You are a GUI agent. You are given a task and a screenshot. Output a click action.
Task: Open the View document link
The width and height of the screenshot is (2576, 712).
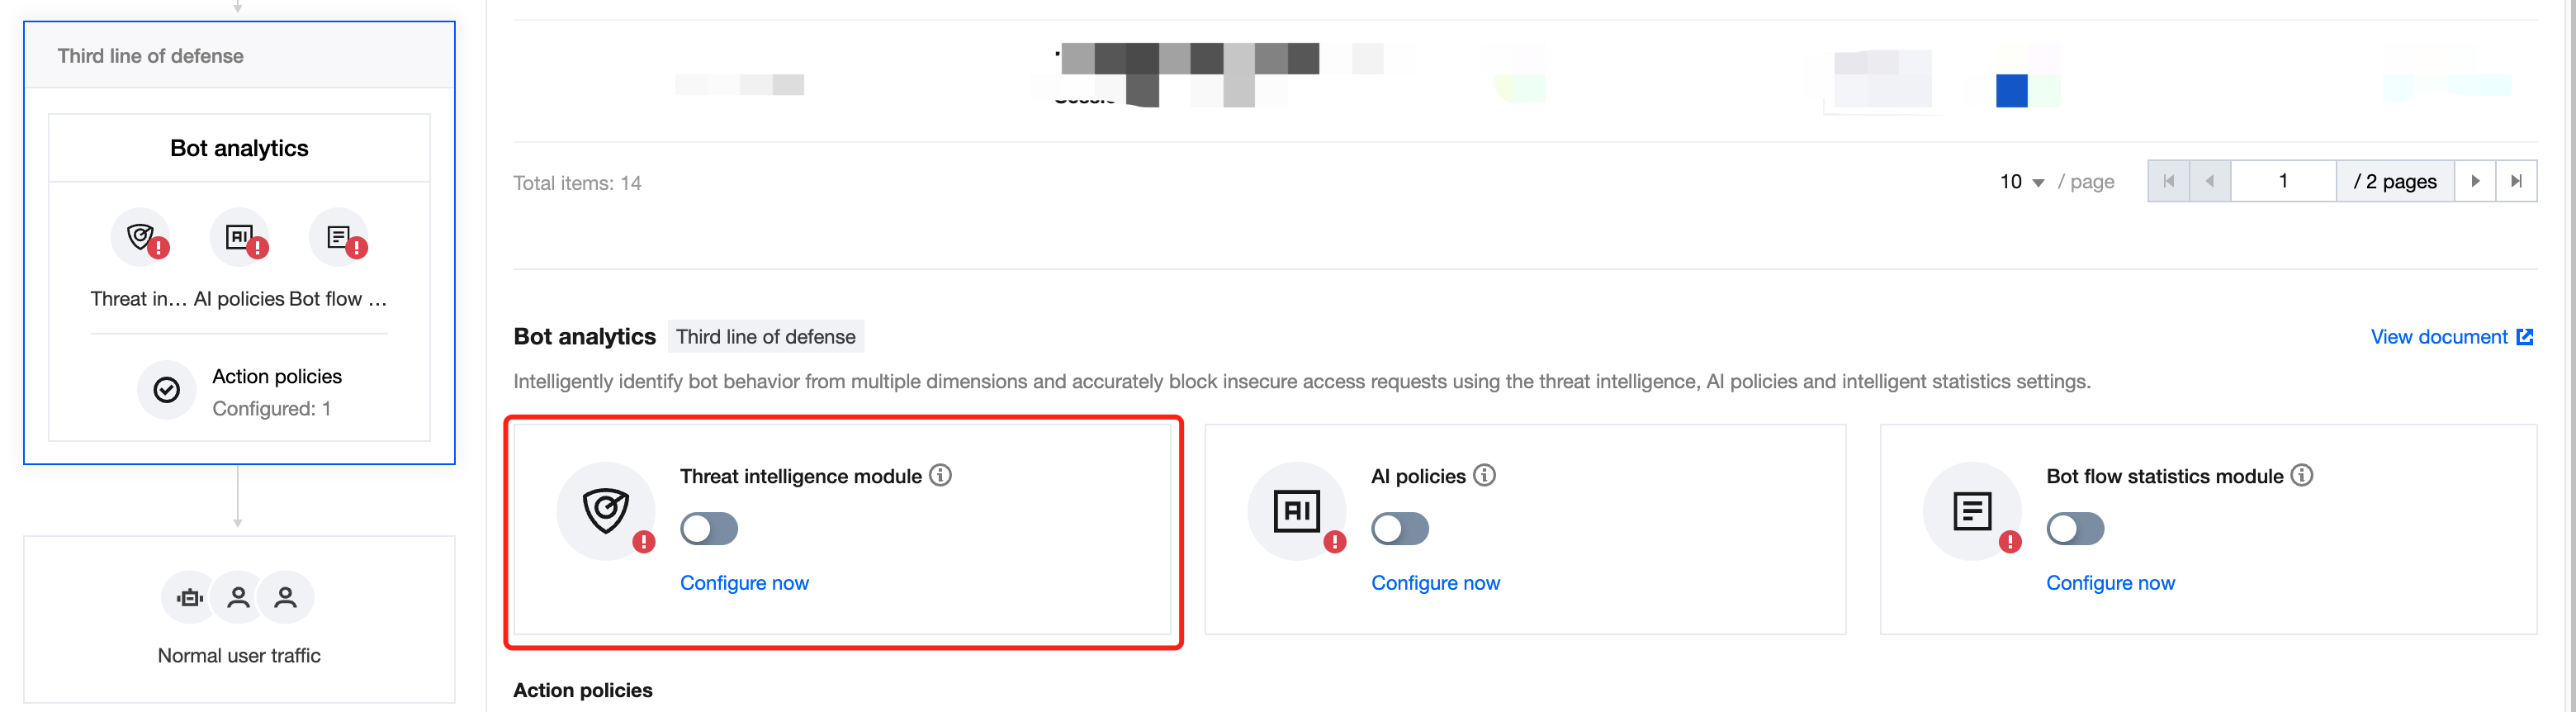[x=2450, y=337]
